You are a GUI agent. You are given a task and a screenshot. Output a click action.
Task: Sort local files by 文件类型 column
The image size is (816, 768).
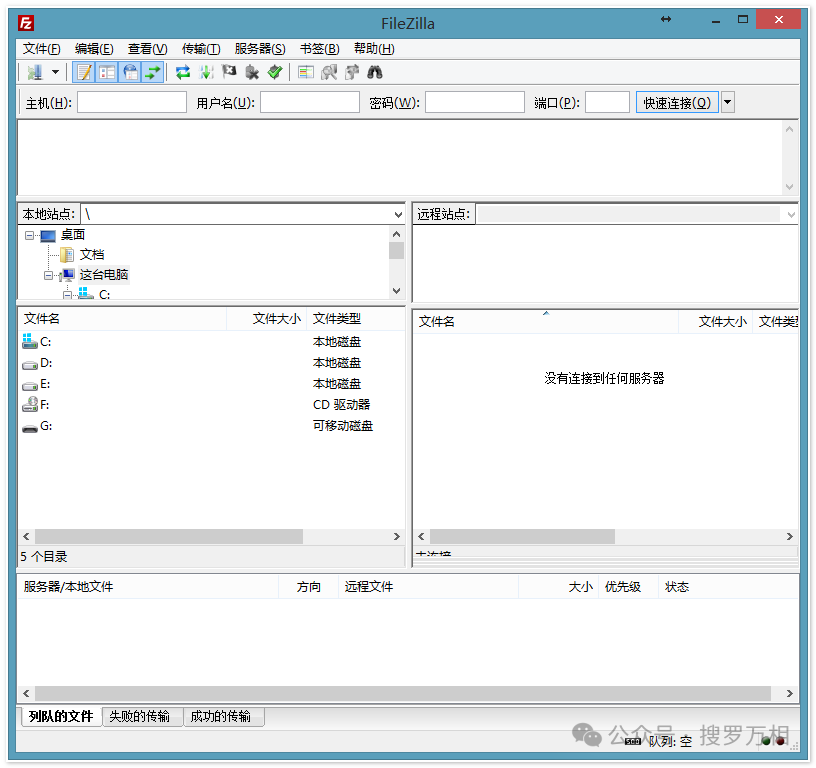pos(337,319)
